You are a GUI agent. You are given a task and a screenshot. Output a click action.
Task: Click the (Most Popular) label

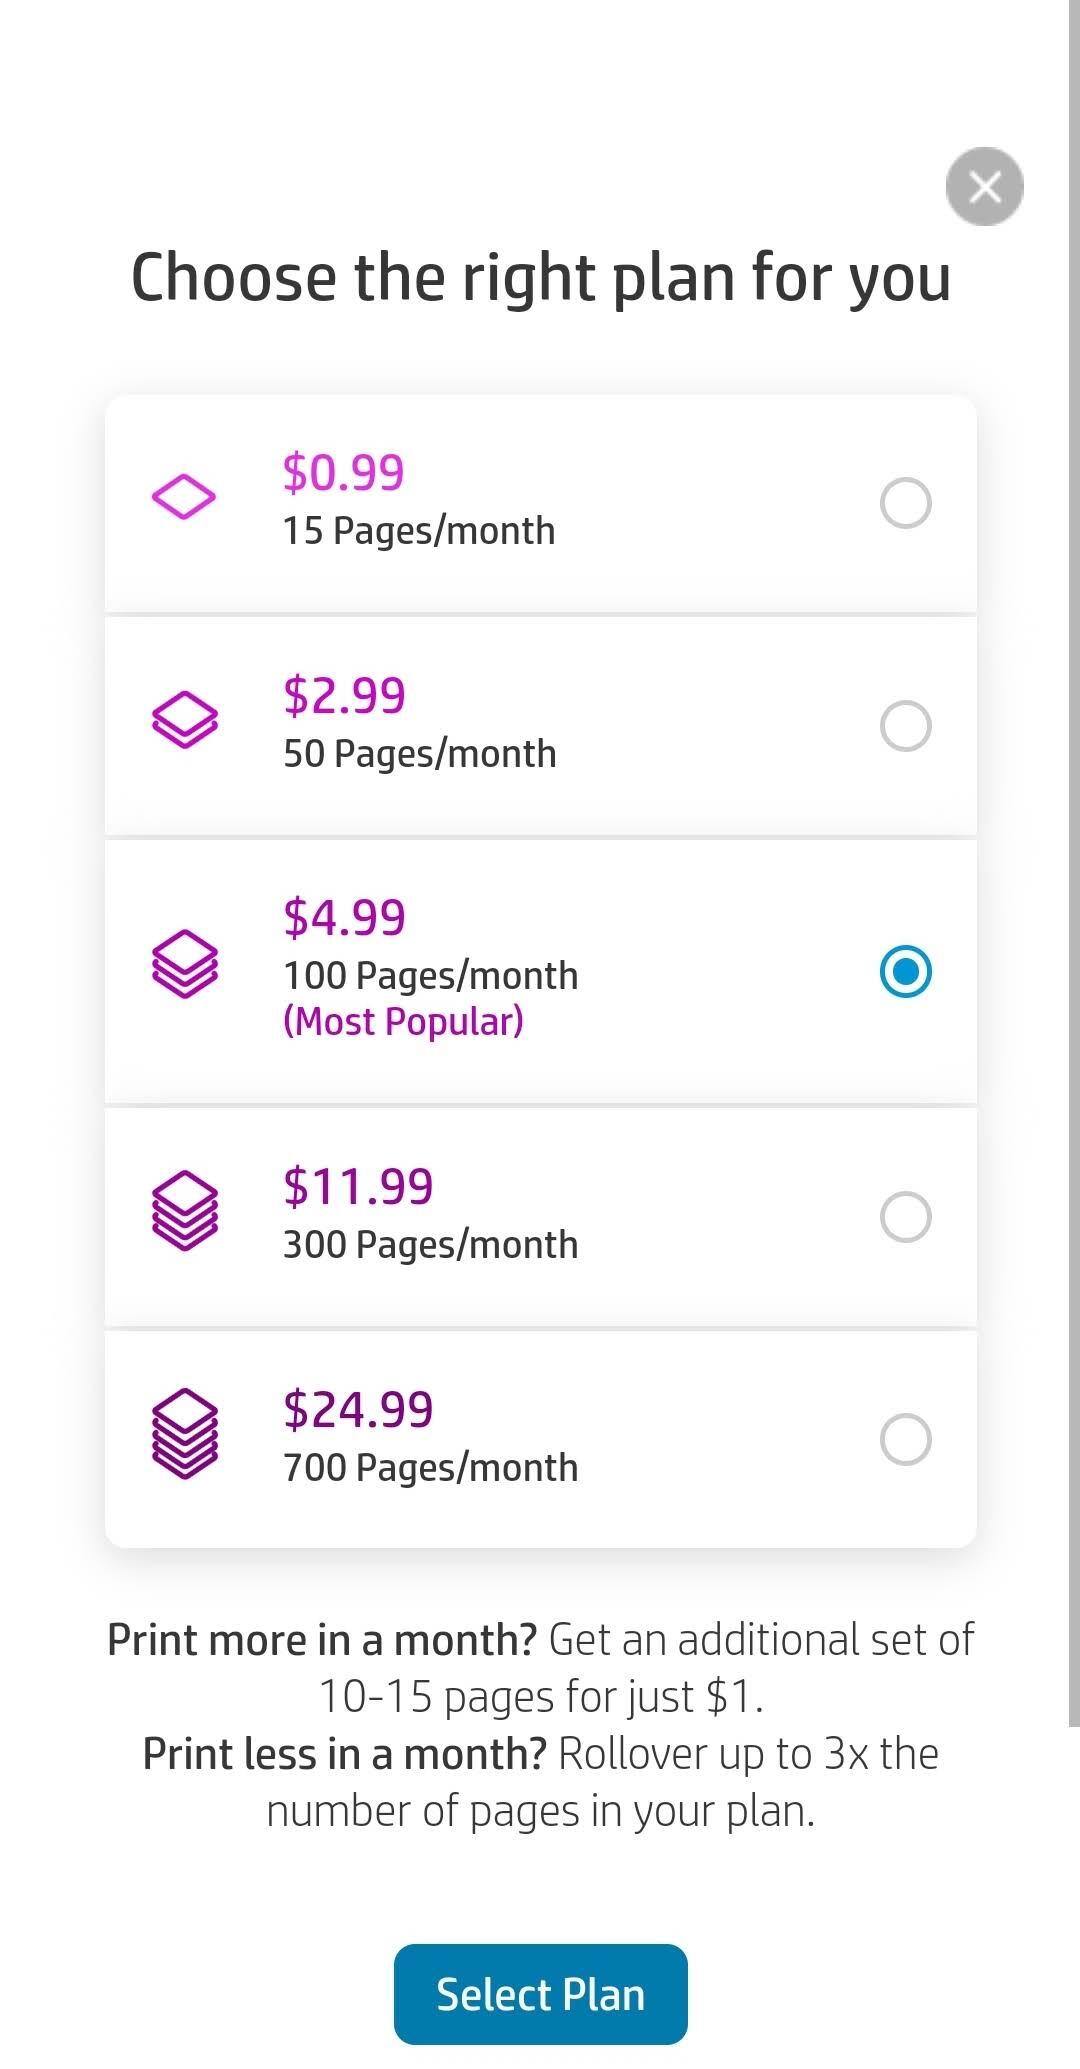click(403, 1022)
